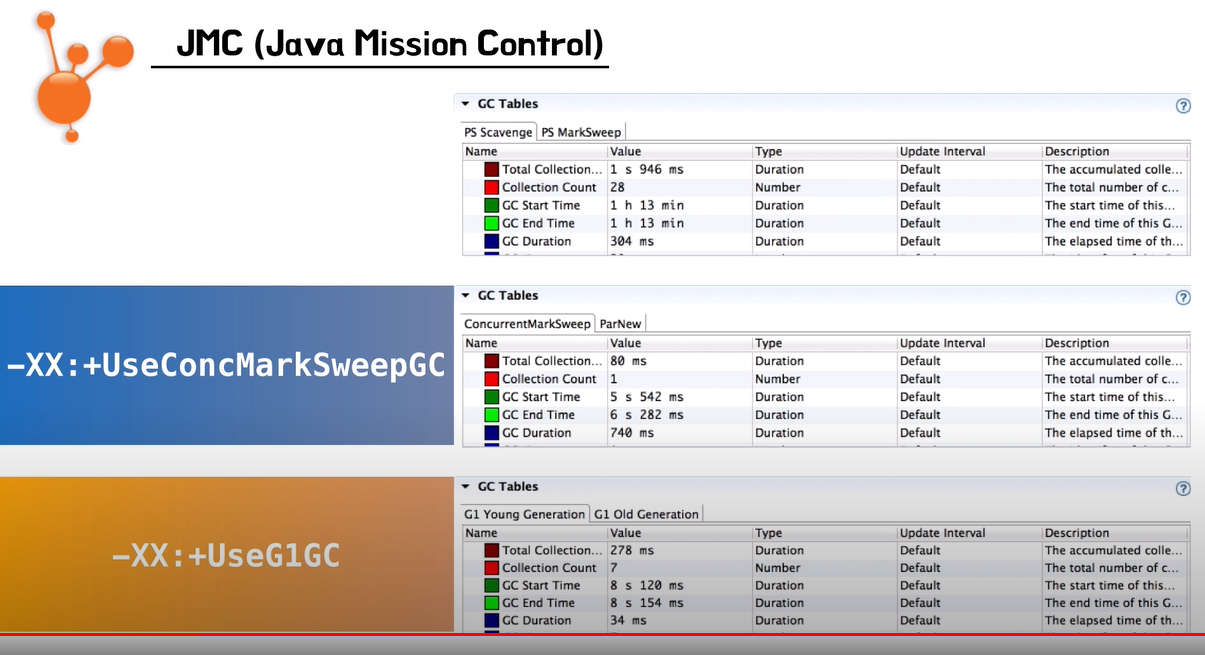Click the dark red swatch beside the 80 ms total collection

pos(491,361)
